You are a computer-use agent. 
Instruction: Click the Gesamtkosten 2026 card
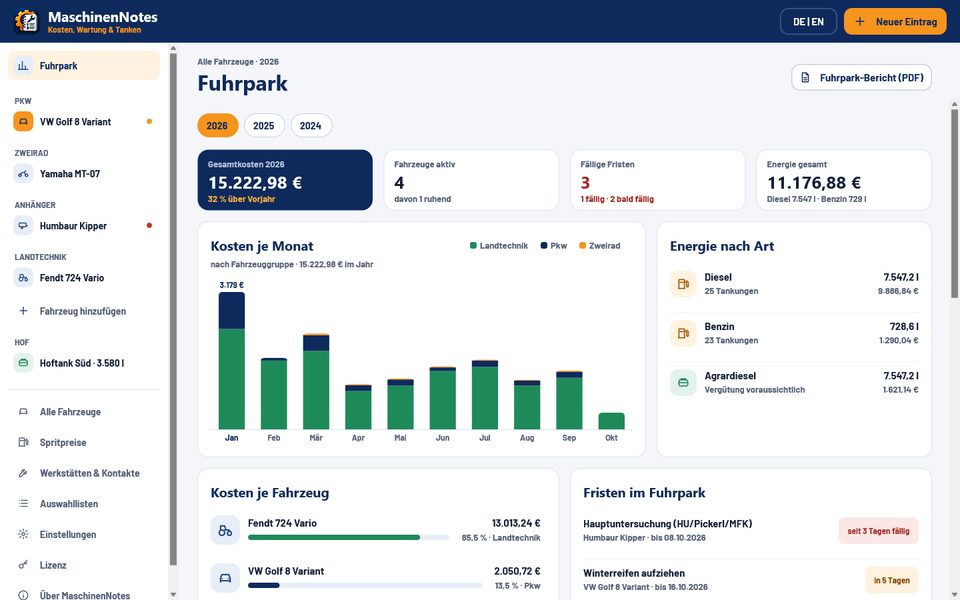(285, 180)
